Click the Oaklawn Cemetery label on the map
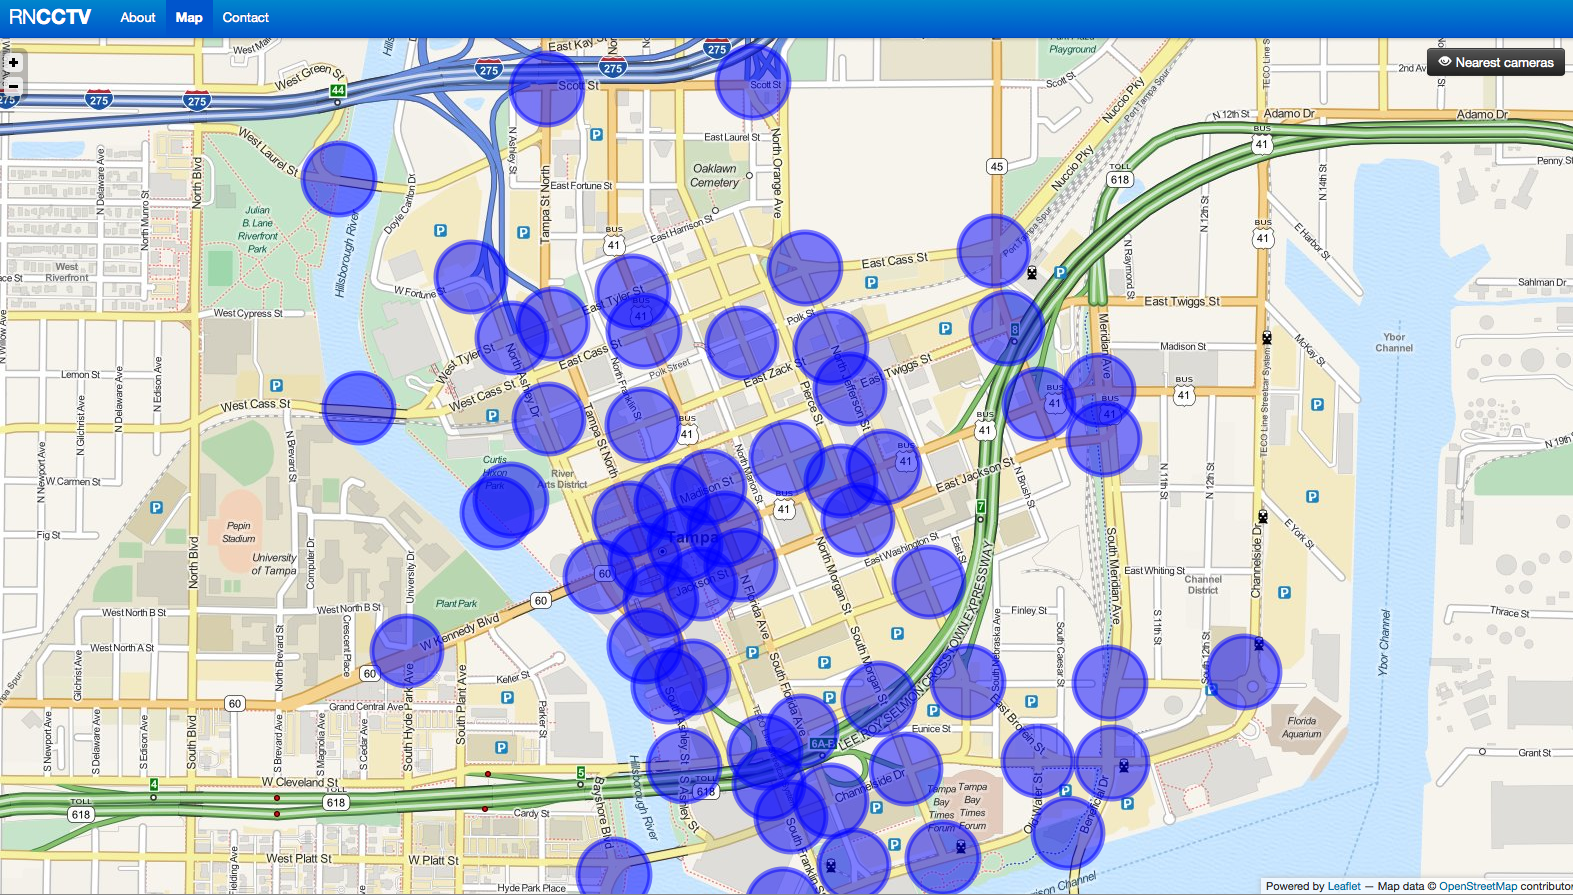Screen dimensions: 1573x895 click(x=715, y=176)
